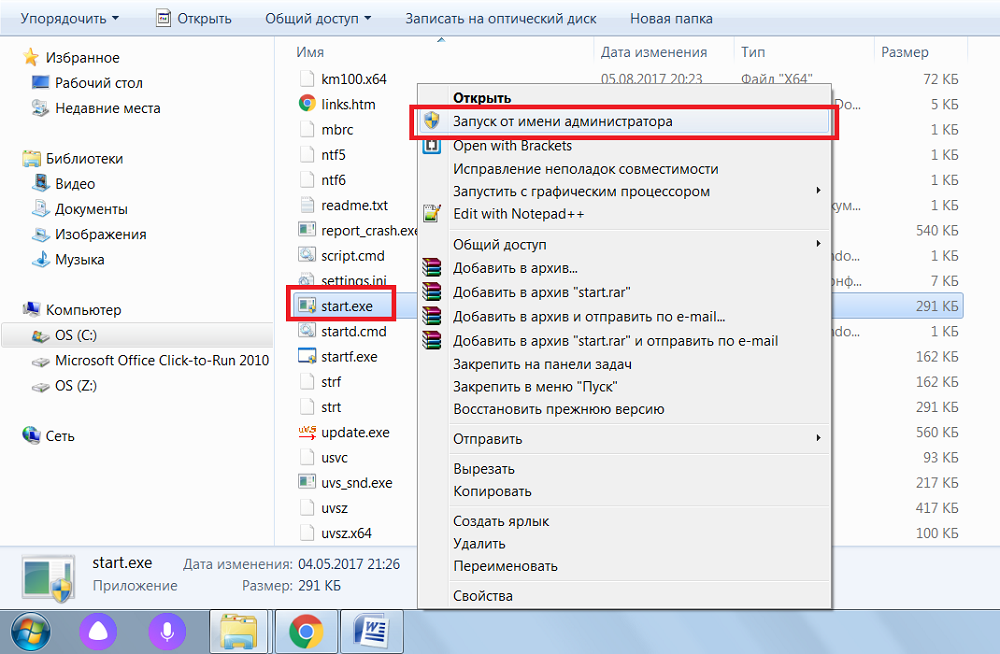Sort by the Размер column header

(x=920, y=52)
